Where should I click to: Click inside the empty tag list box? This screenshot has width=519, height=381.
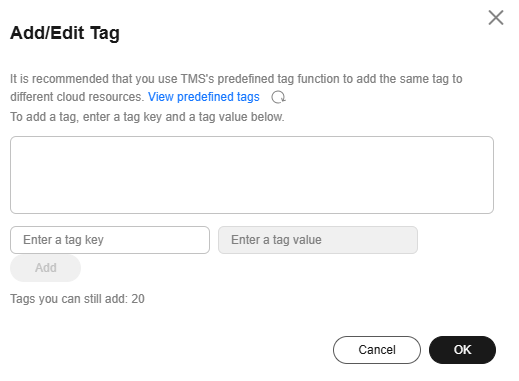252,175
